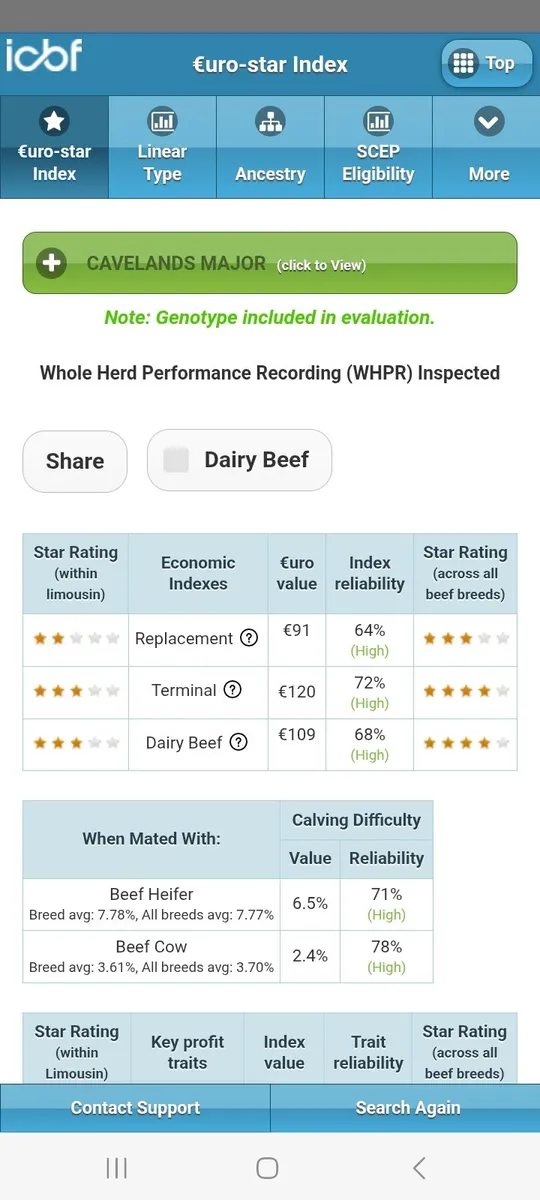Image resolution: width=540 pixels, height=1200 pixels.
Task: Click the Terminal across-breeds star rating
Action: coord(466,690)
